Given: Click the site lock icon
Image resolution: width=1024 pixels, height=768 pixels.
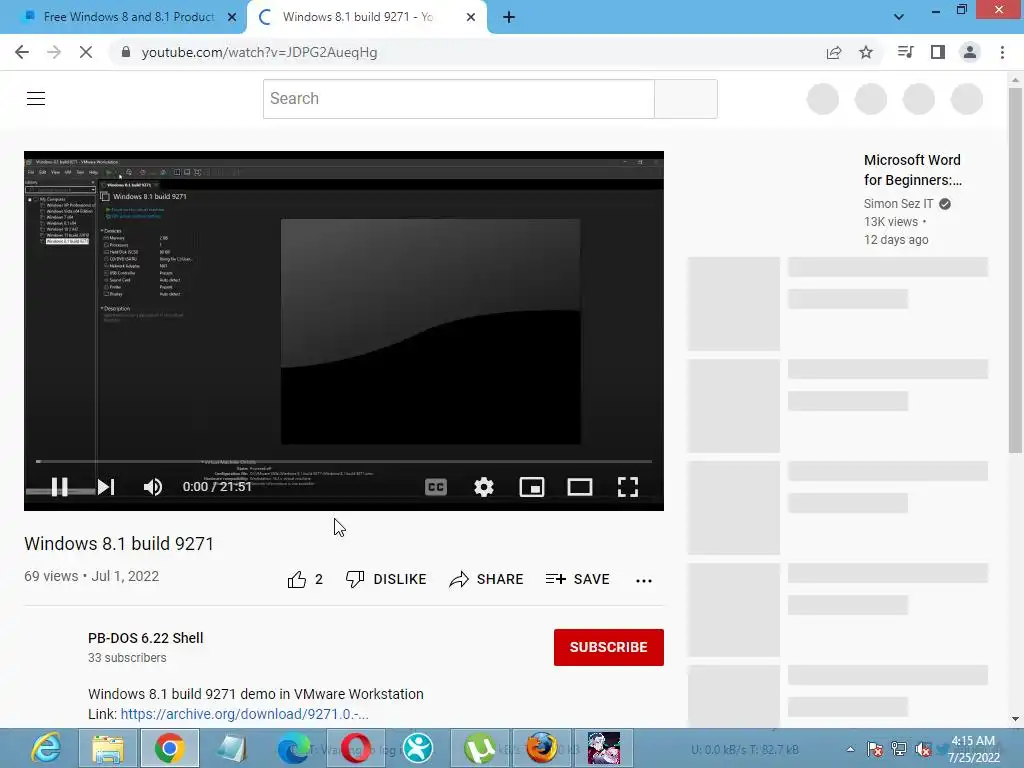Looking at the screenshot, I should click(126, 52).
